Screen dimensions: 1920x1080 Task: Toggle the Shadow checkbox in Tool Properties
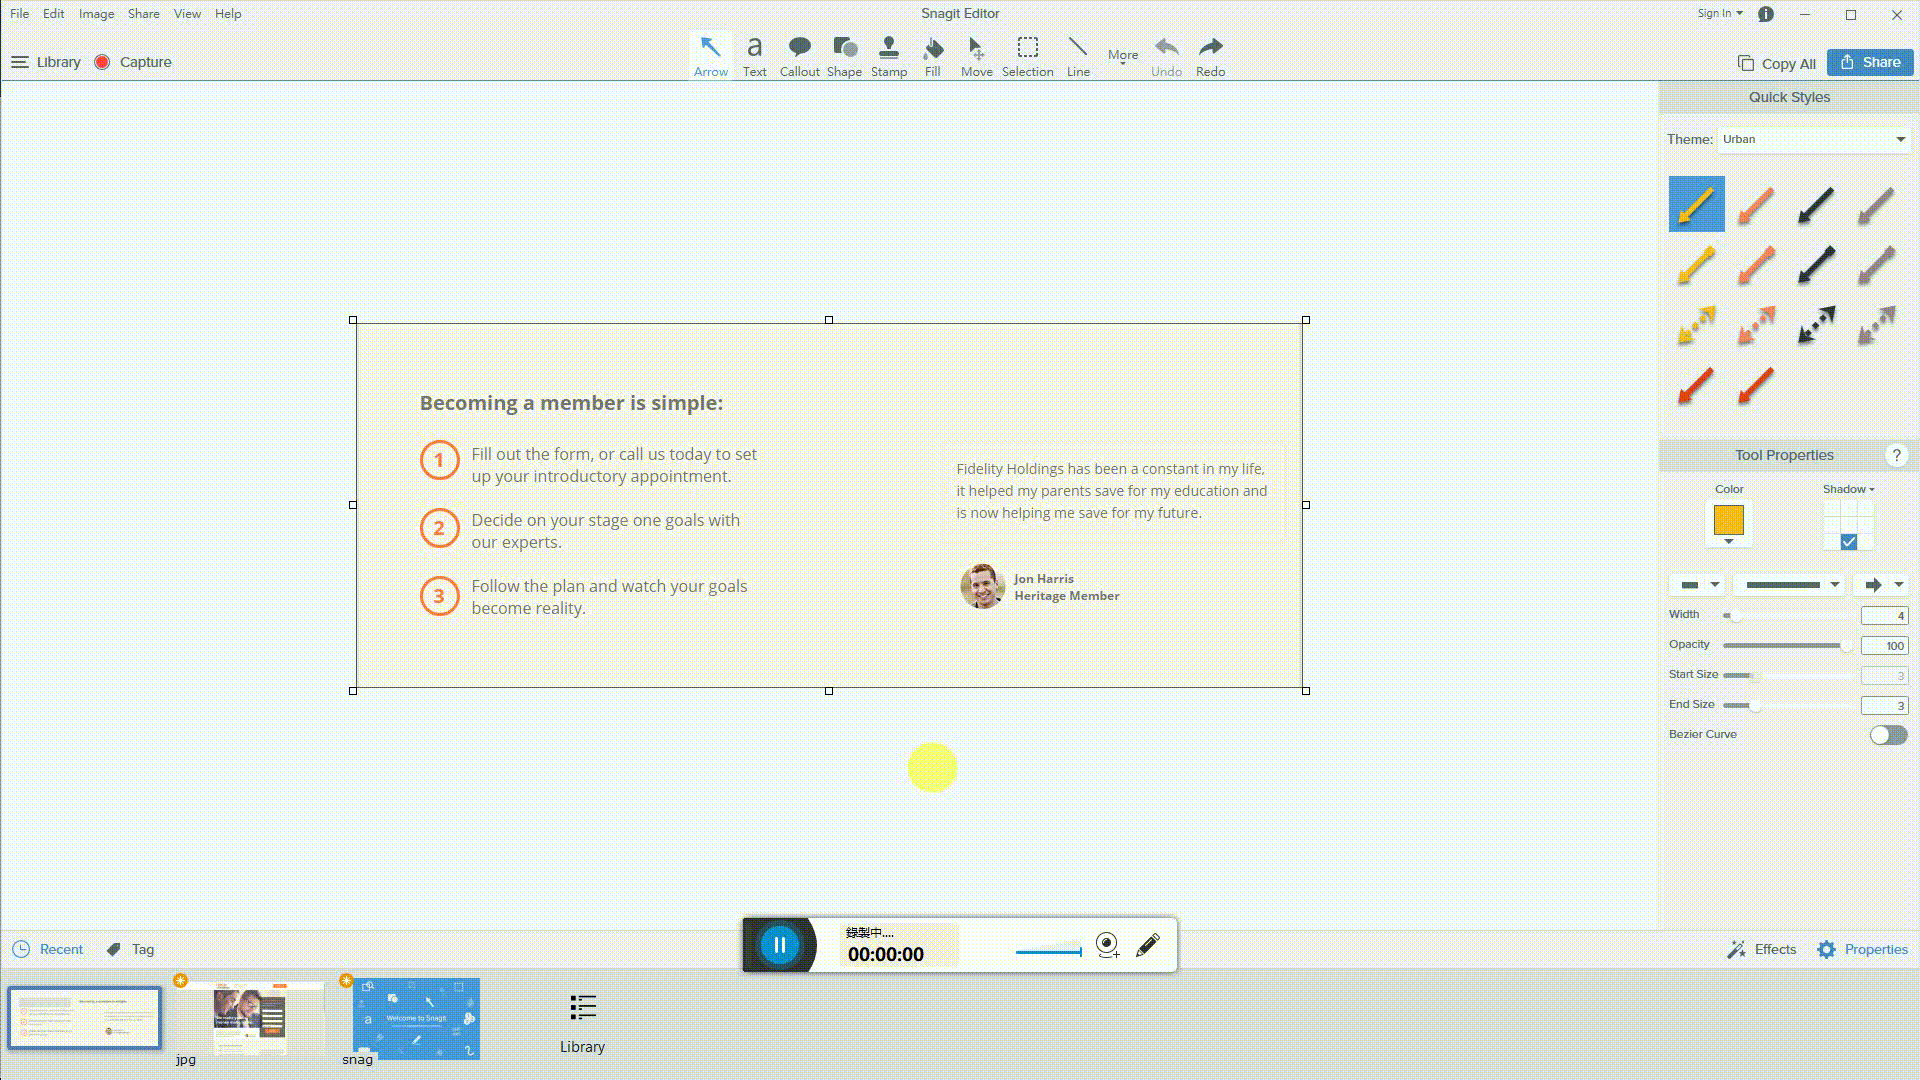1847,542
